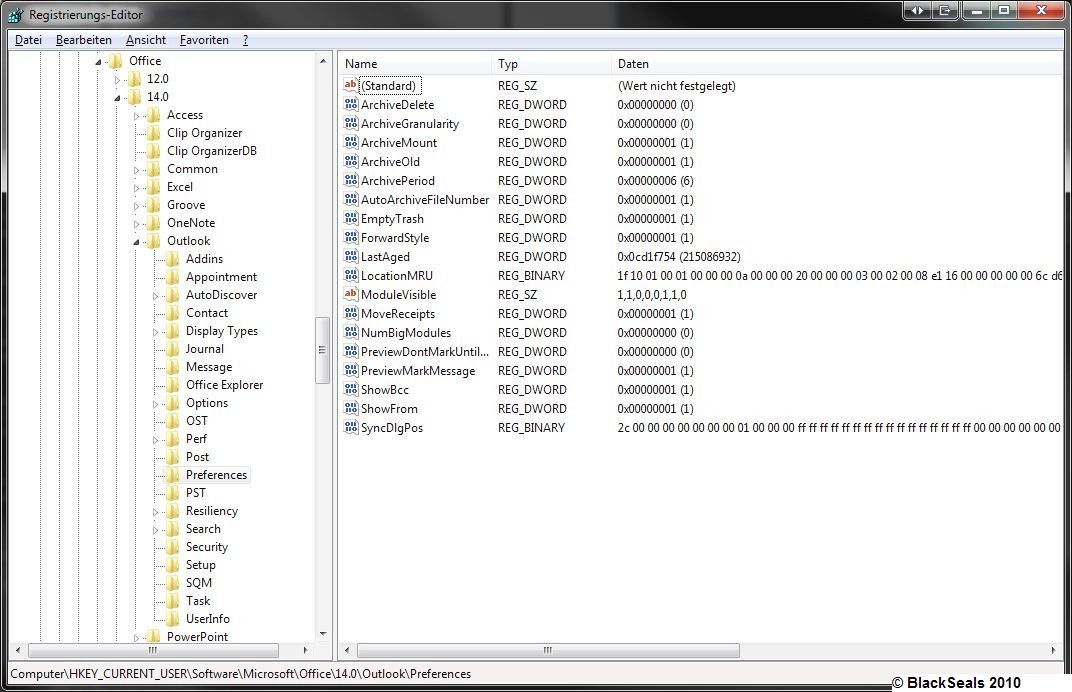The width and height of the screenshot is (1072, 692).
Task: Open the Favoriten menu
Action: pyautogui.click(x=204, y=40)
